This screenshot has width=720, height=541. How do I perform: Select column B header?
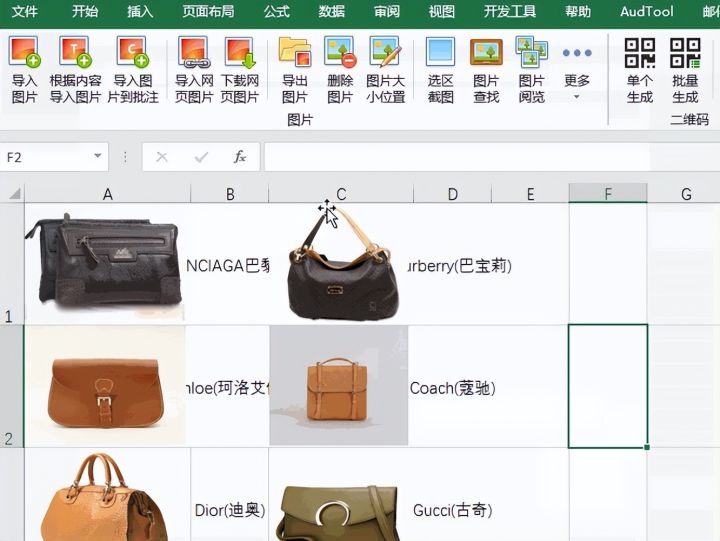[230, 194]
